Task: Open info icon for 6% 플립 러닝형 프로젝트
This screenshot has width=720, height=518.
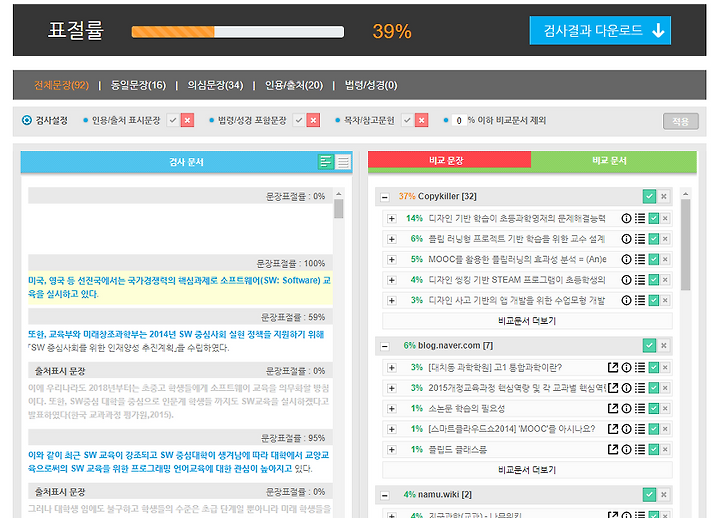Action: tap(626, 239)
